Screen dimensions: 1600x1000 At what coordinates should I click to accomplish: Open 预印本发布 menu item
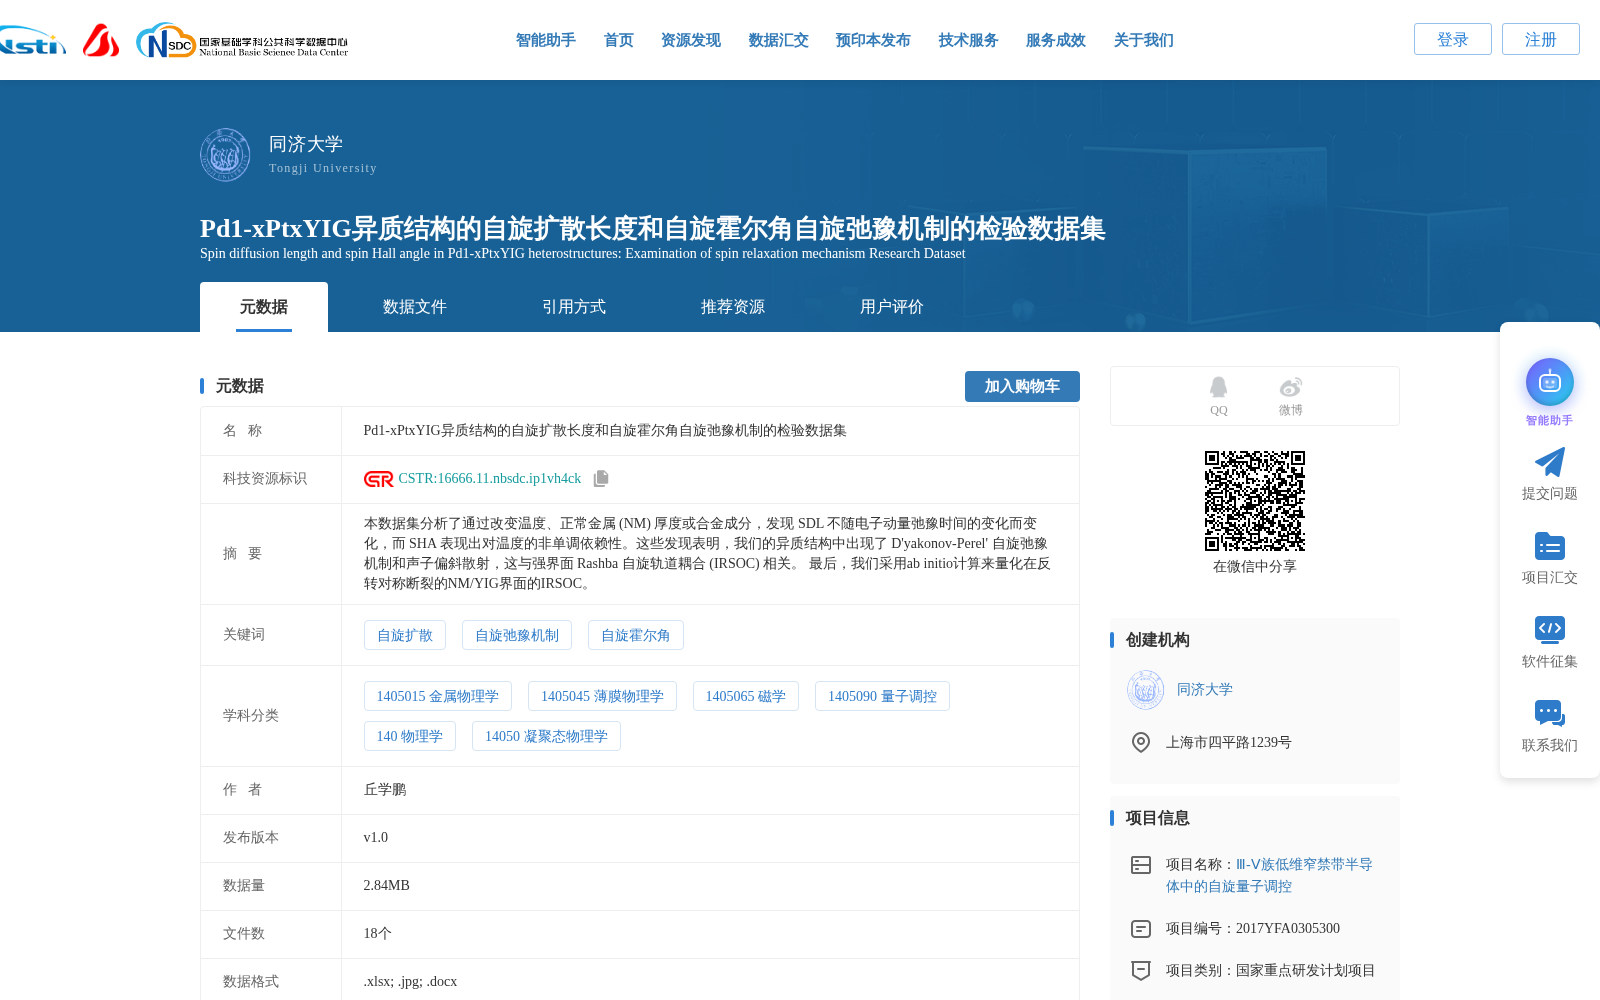coord(874,40)
